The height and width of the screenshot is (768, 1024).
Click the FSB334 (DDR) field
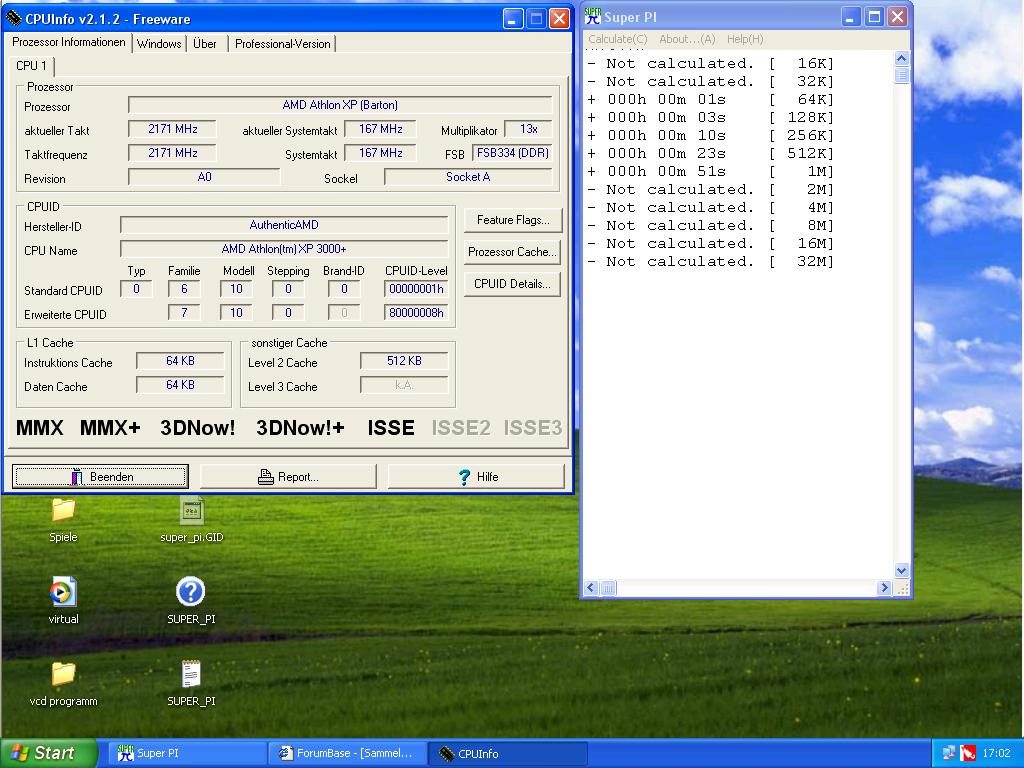[513, 153]
